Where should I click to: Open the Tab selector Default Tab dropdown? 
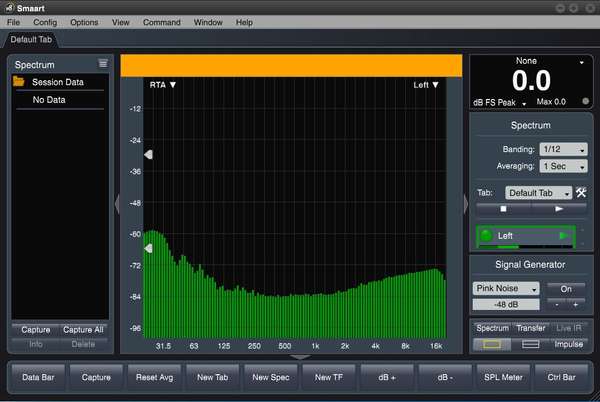[538, 193]
